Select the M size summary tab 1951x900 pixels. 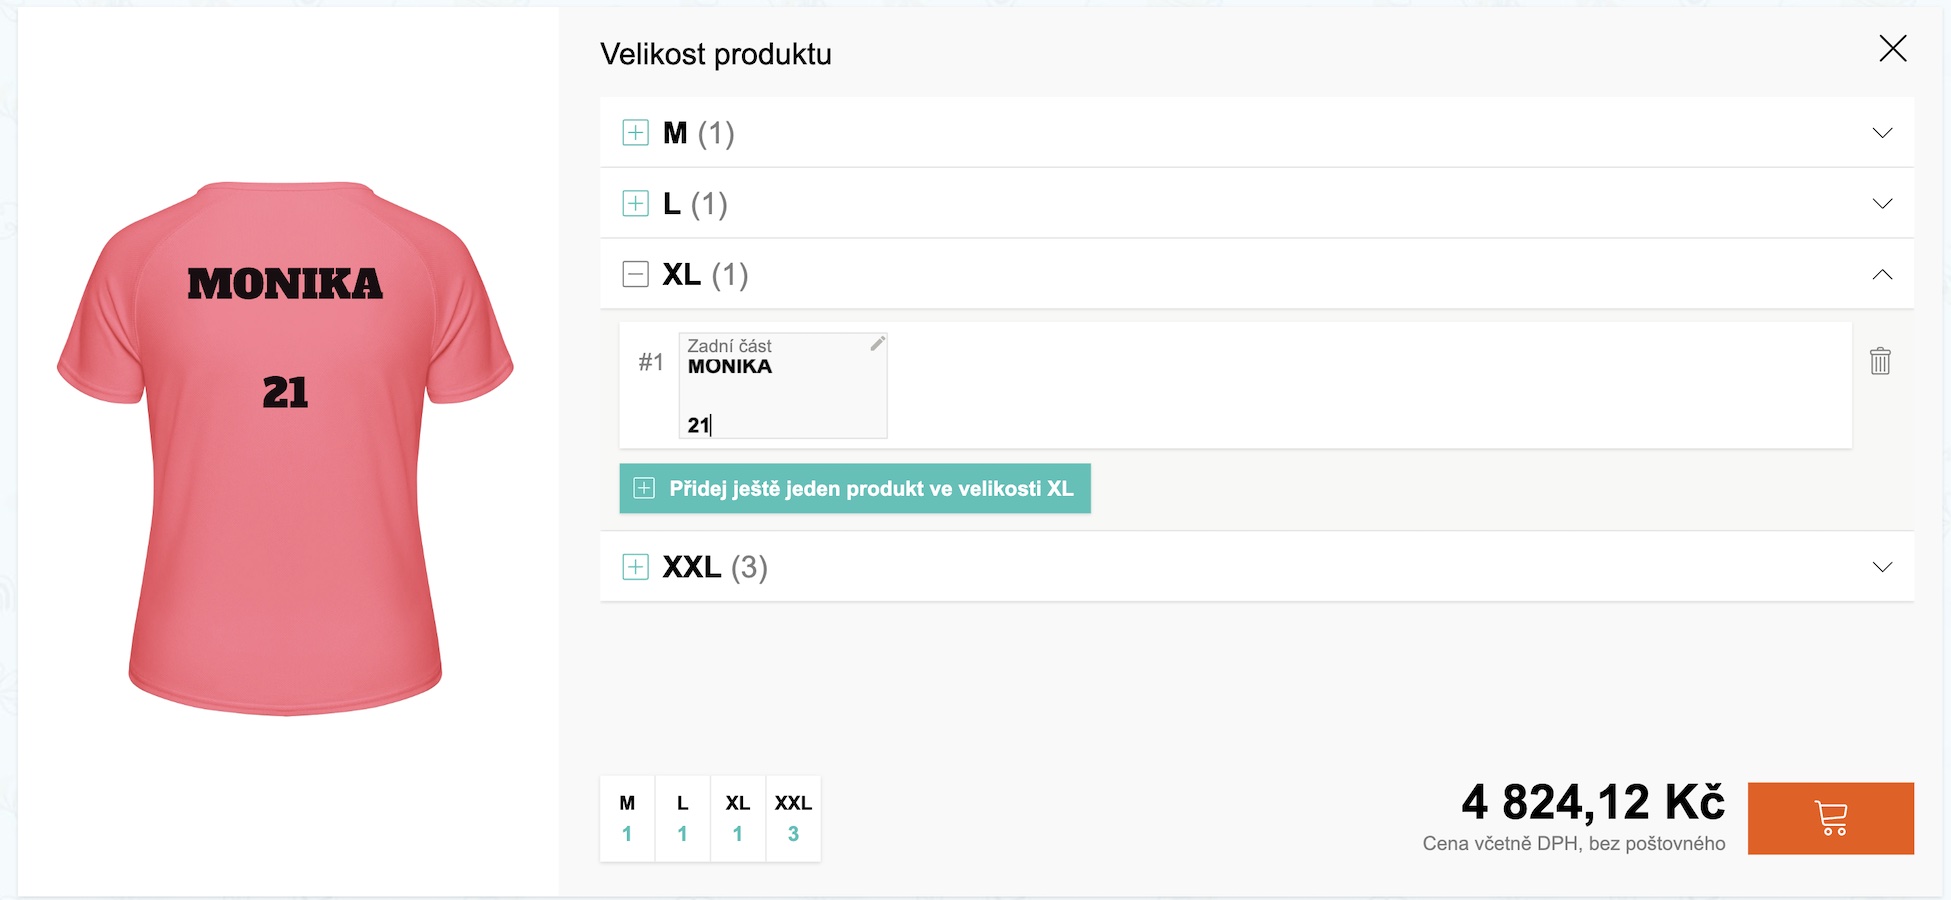627,818
